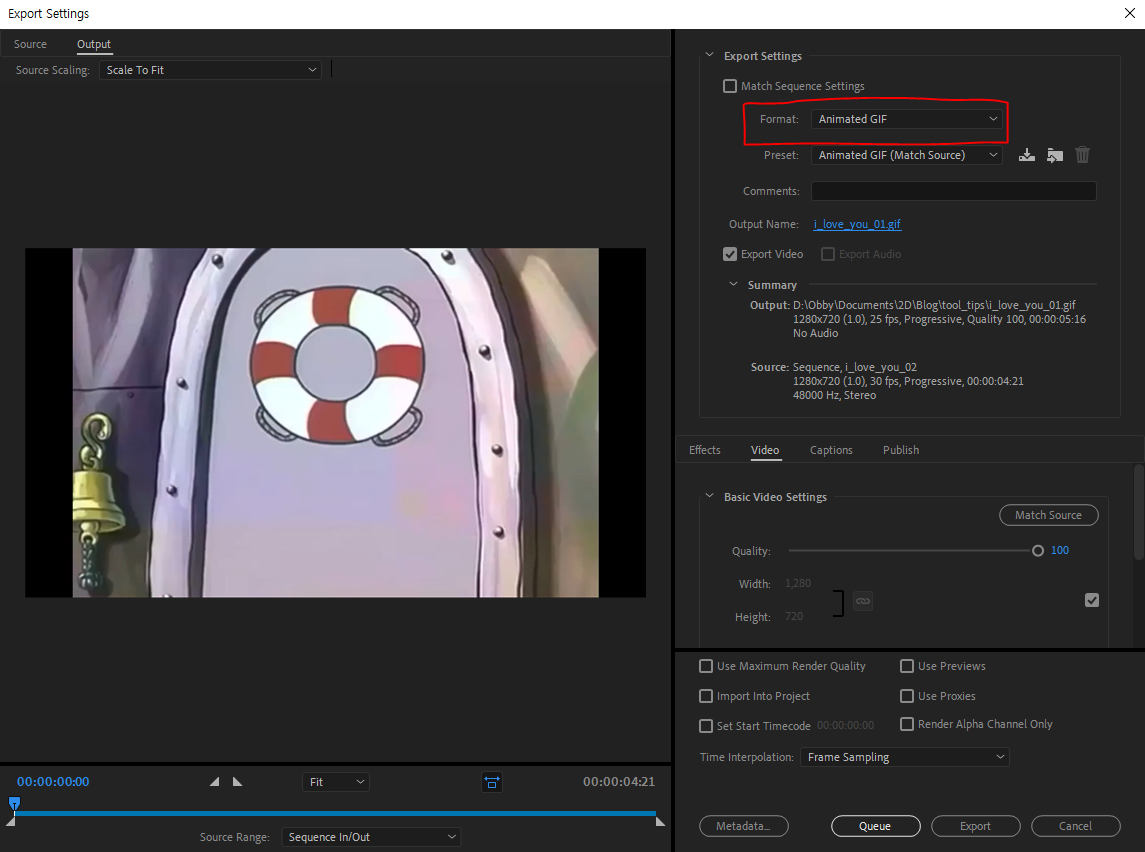
Task: Click the timeline out-point handle
Action: 660,822
